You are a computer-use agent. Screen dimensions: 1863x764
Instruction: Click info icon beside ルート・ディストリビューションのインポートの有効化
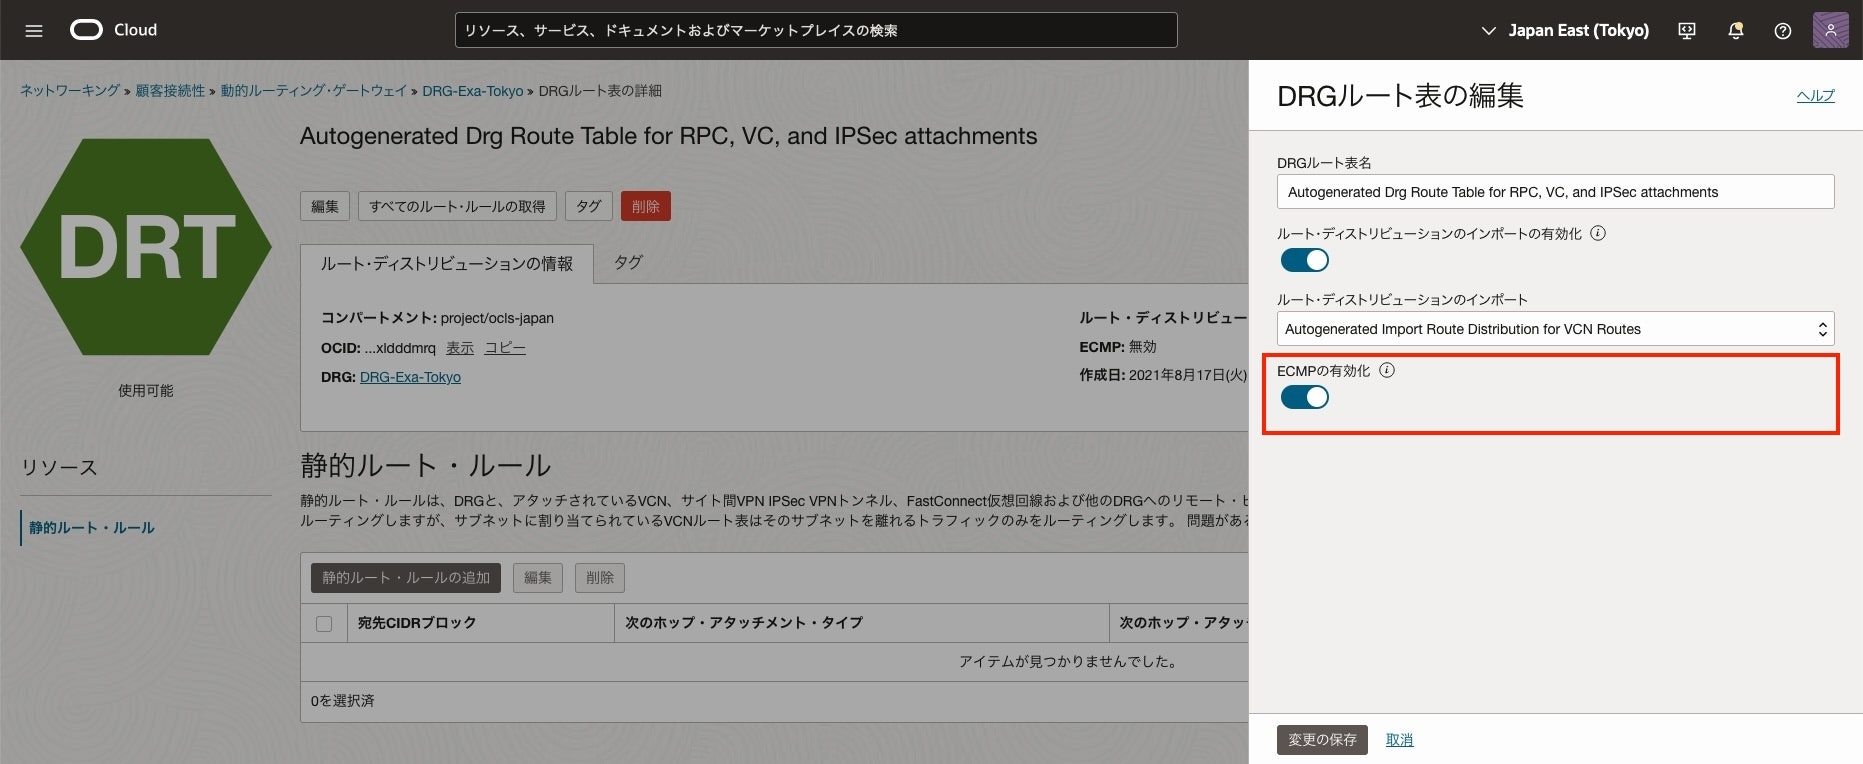point(1598,233)
